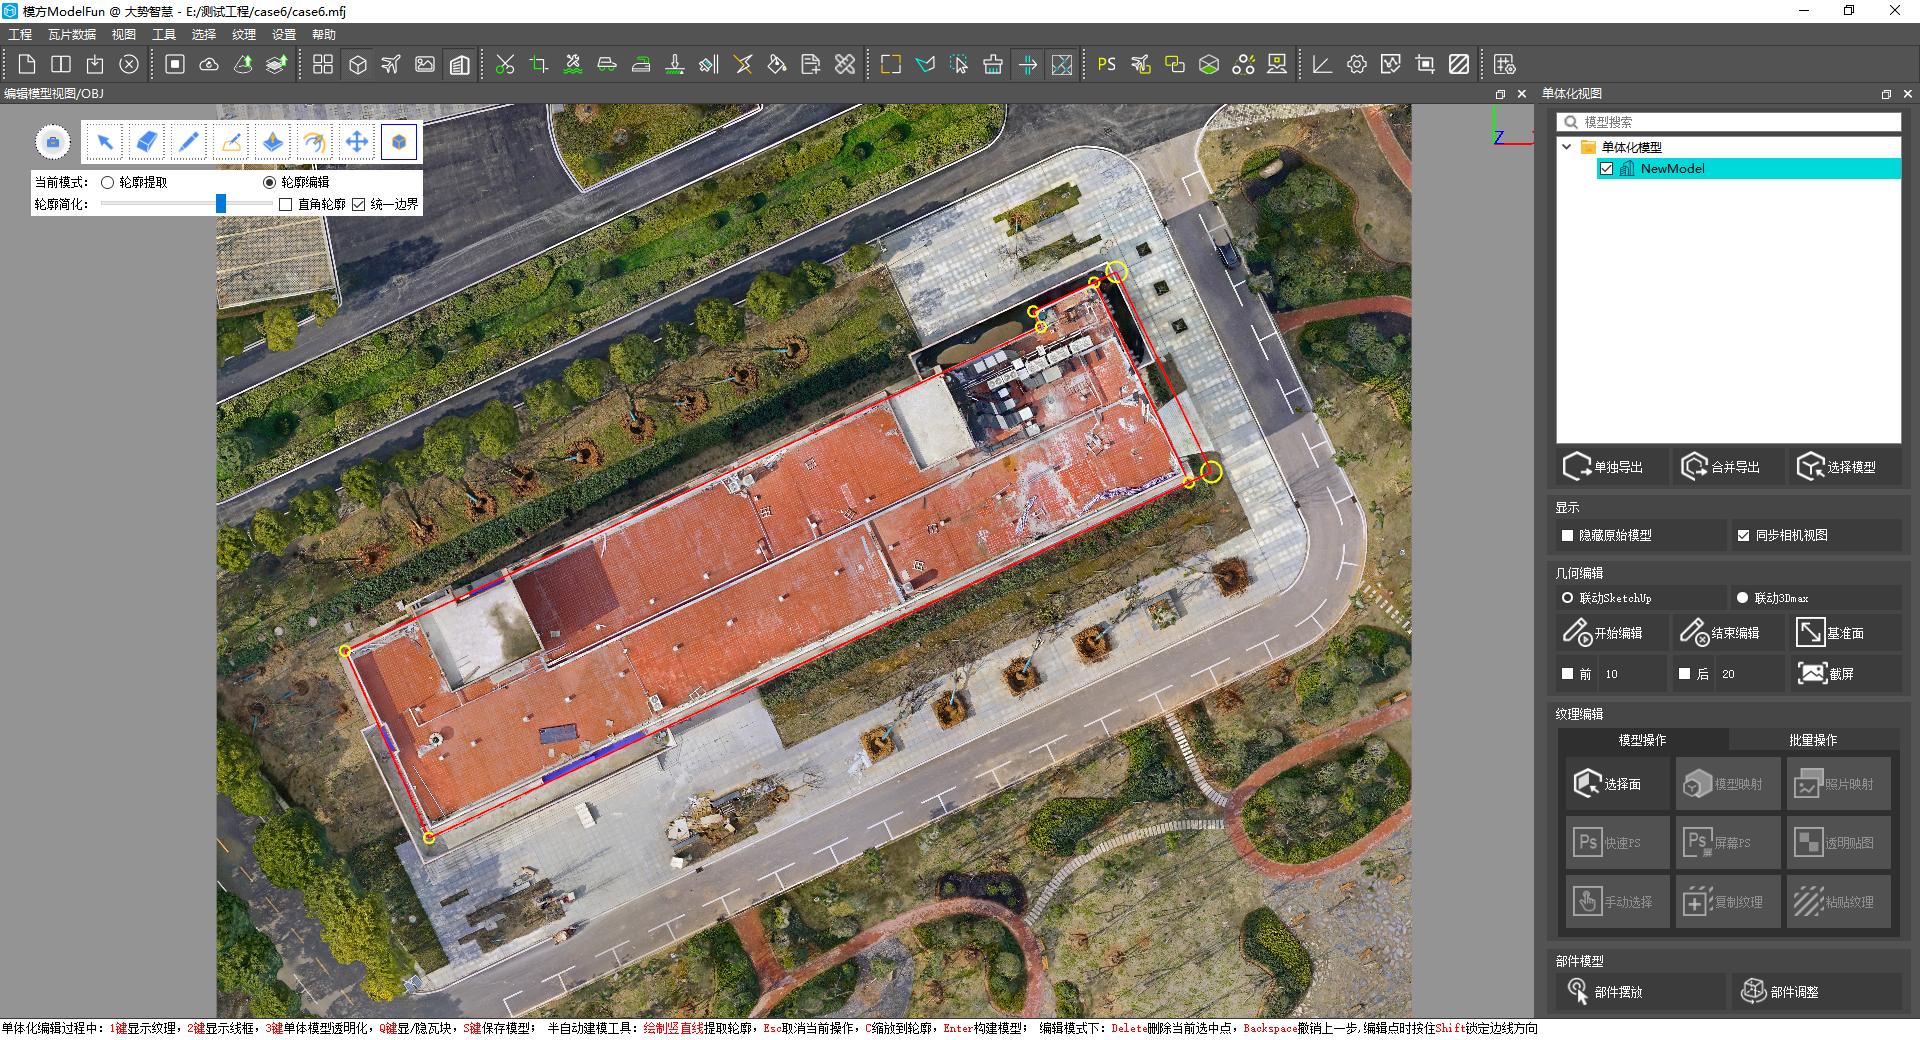Select 轮廓编辑 mode radio button
Image resolution: width=1920 pixels, height=1040 pixels.
(269, 182)
